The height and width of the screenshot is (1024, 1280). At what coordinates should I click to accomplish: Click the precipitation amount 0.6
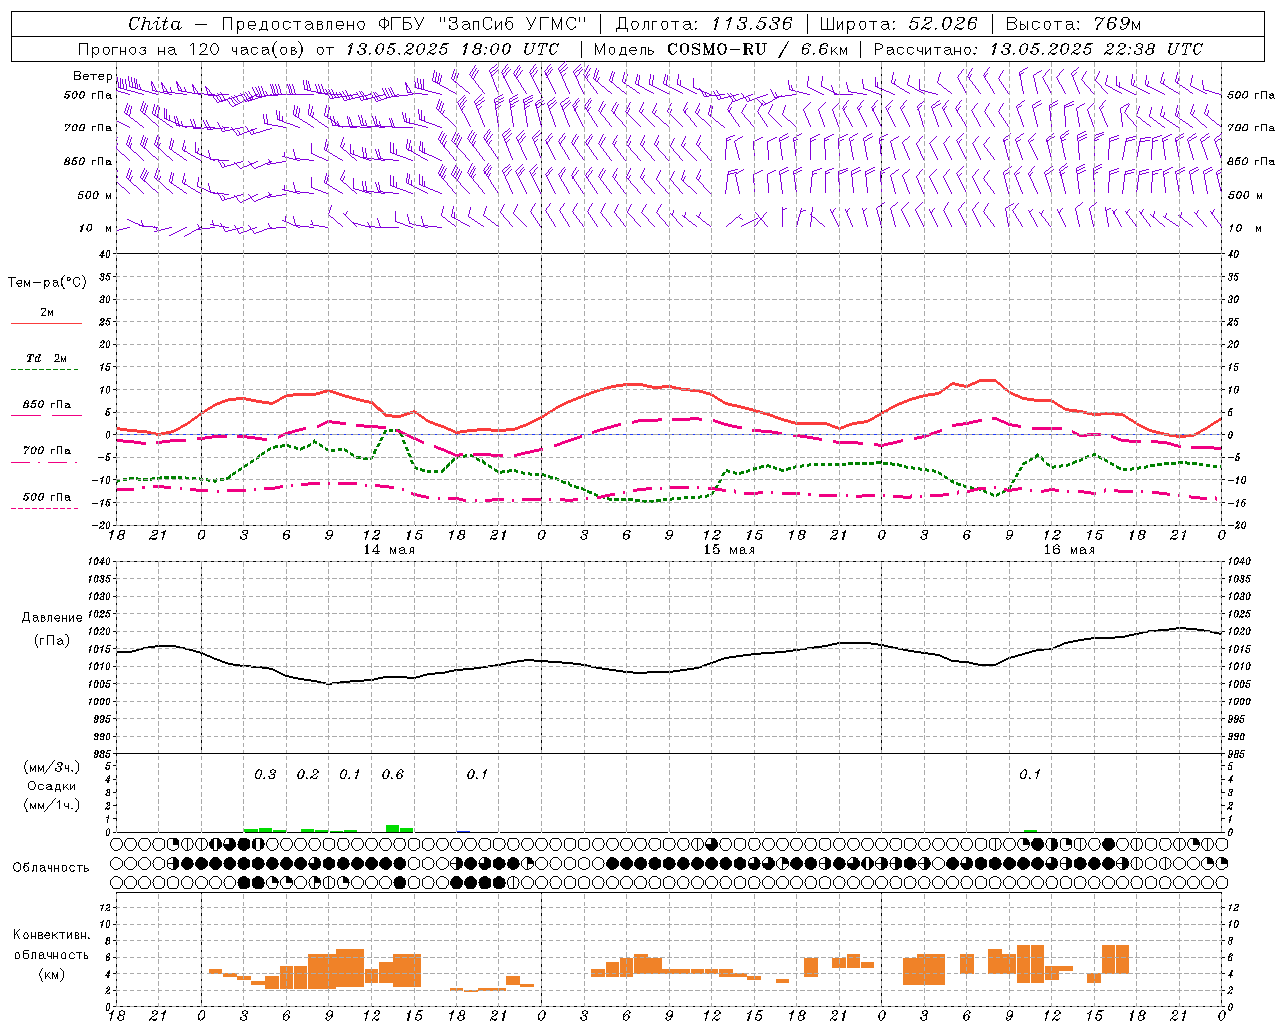(393, 775)
